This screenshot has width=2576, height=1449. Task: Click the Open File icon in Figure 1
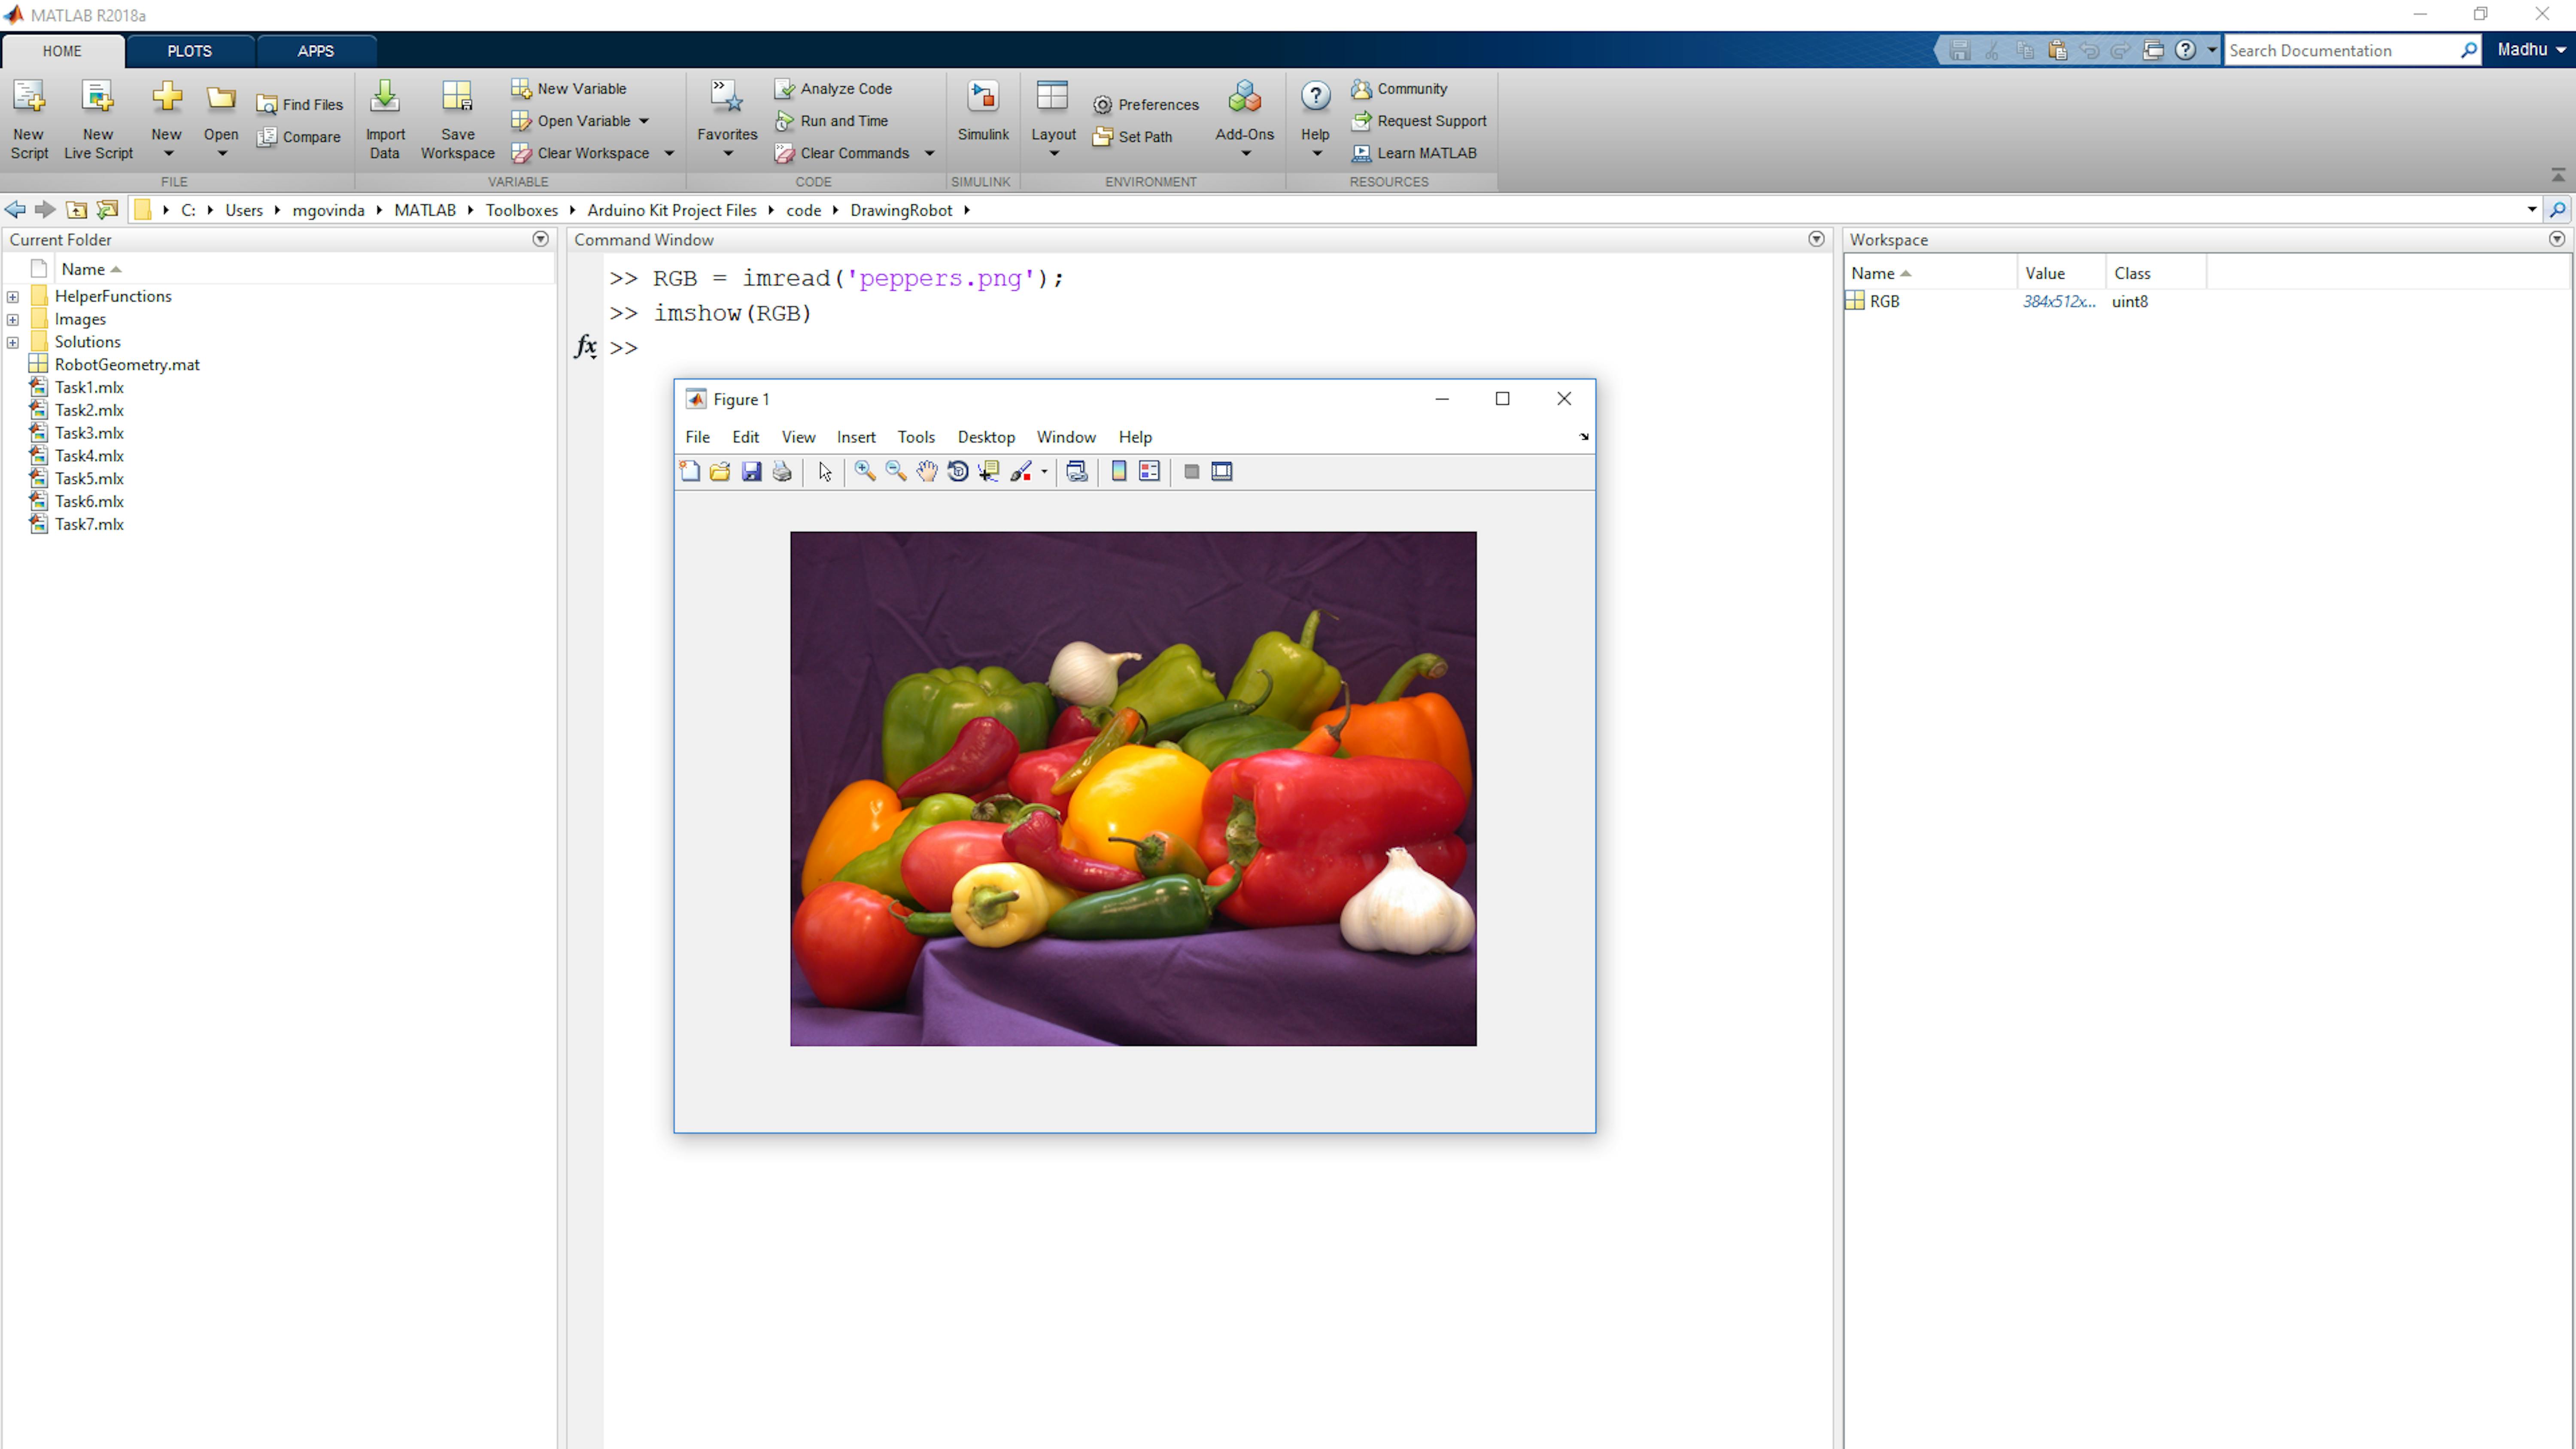click(x=720, y=472)
